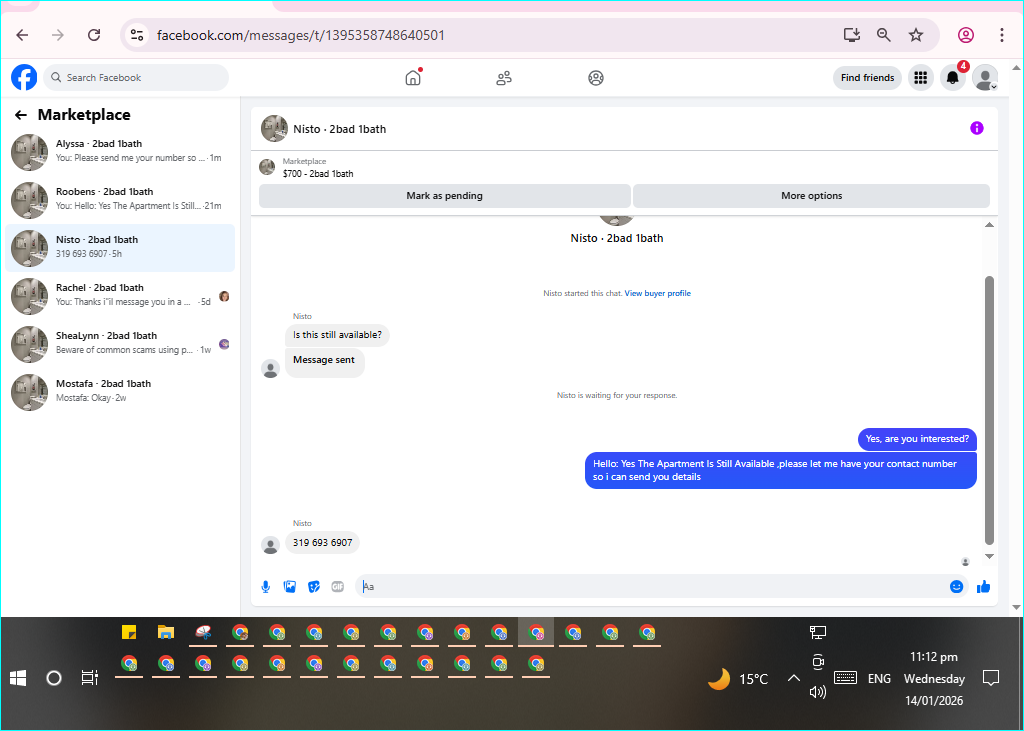1024x731 pixels.
Task: Open the Windows Start menu
Action: click(18, 678)
